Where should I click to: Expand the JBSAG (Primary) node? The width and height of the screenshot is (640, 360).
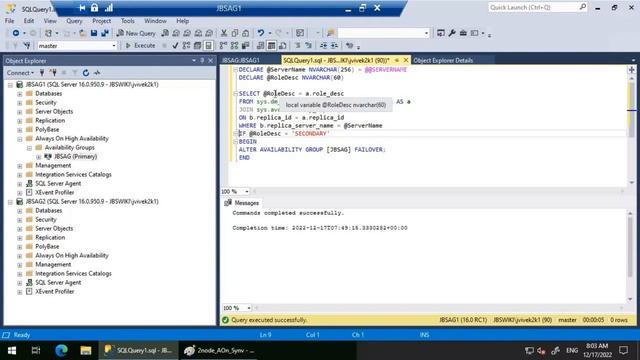38,157
